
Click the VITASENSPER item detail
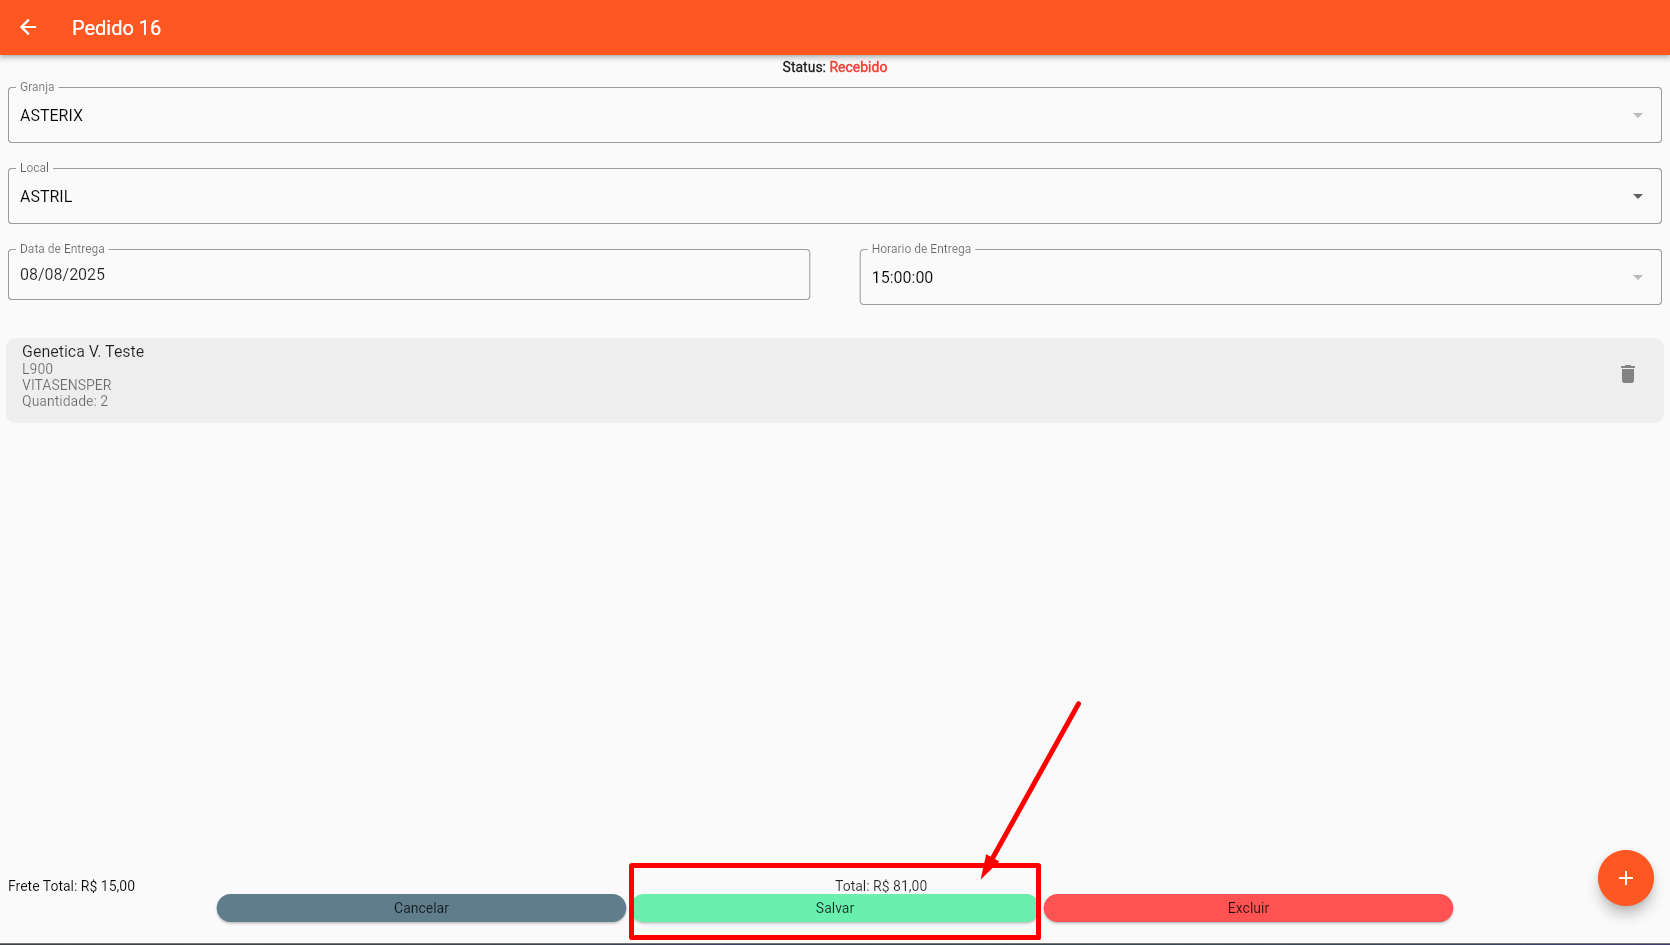67,385
